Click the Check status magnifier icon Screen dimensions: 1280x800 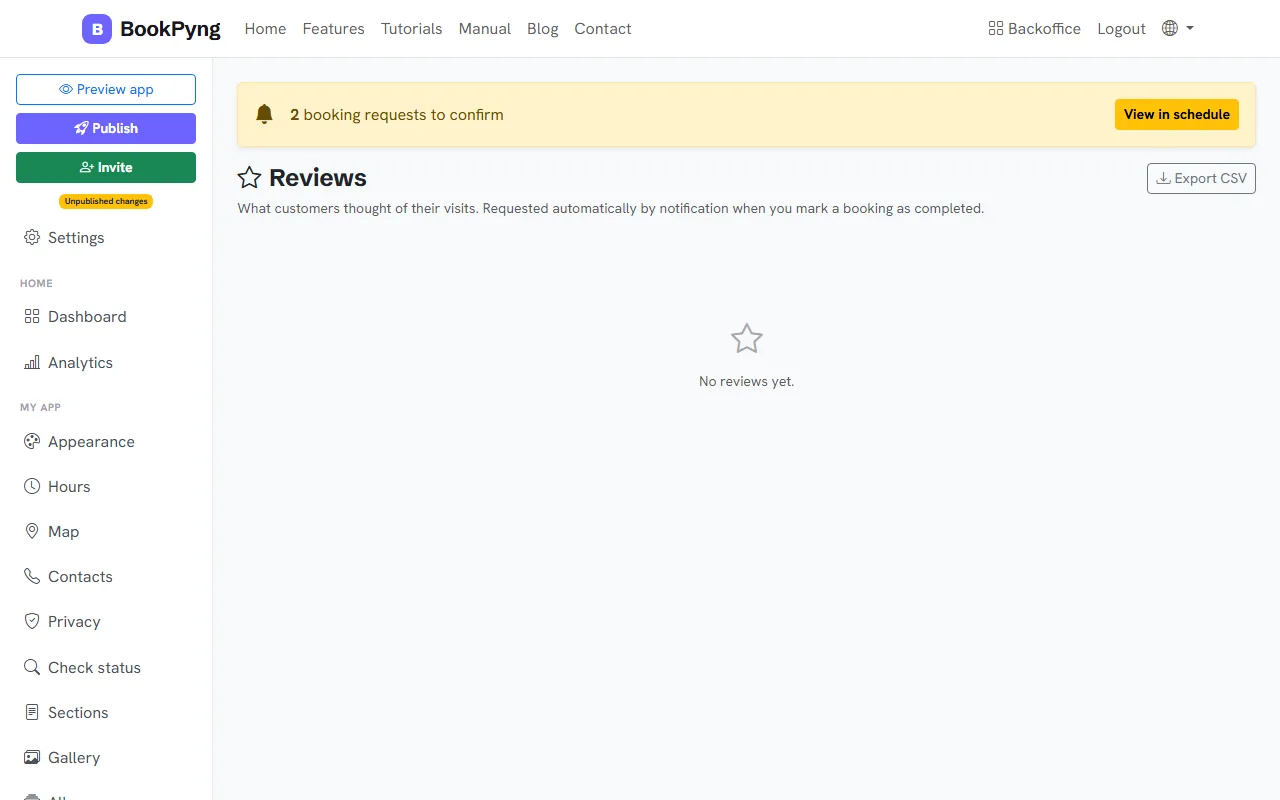pos(32,667)
